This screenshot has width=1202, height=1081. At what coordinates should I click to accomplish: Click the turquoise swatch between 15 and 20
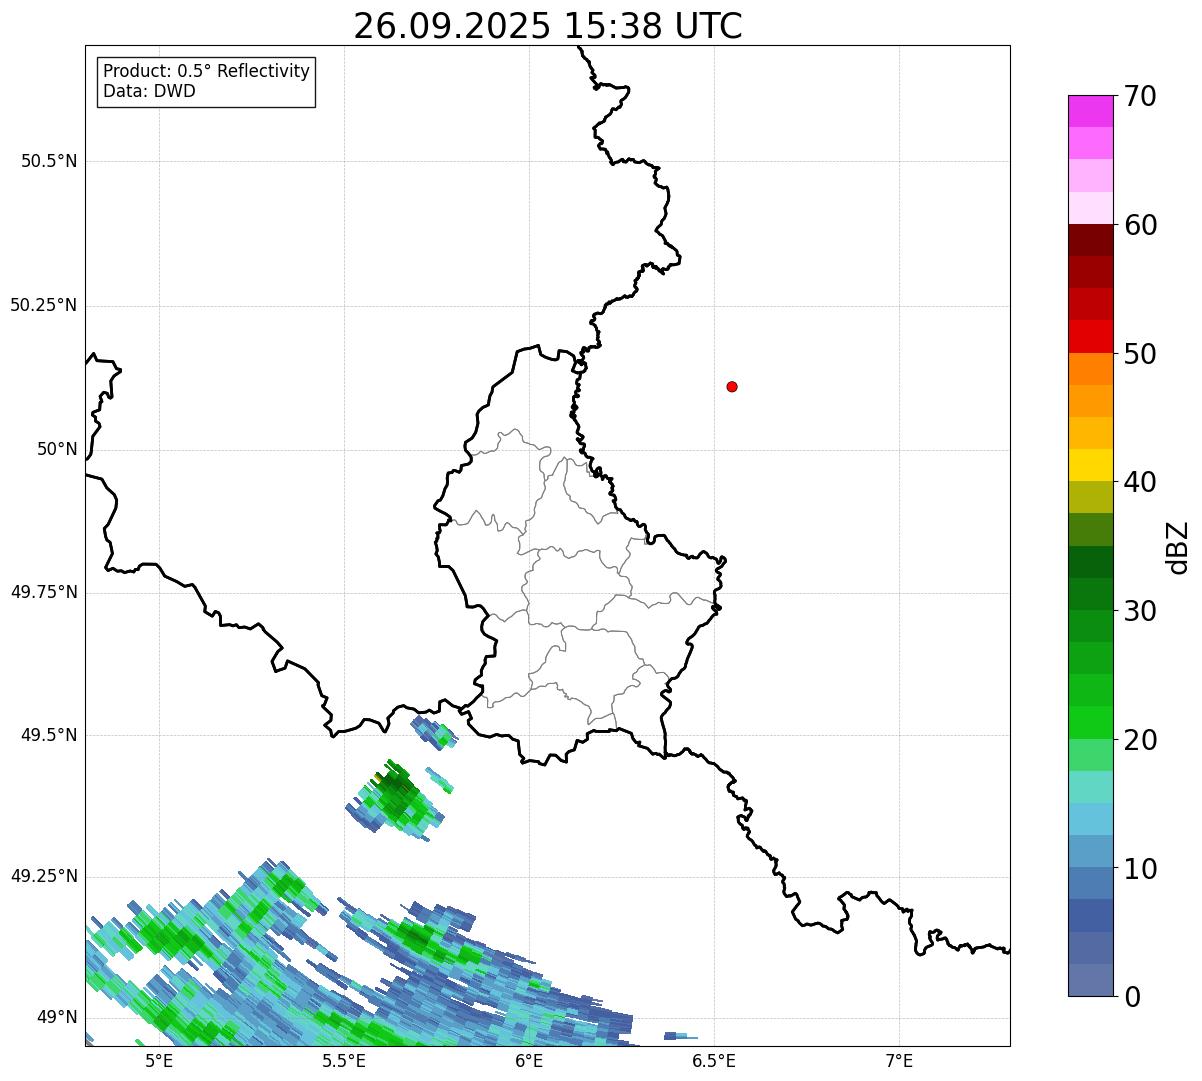(x=1090, y=787)
